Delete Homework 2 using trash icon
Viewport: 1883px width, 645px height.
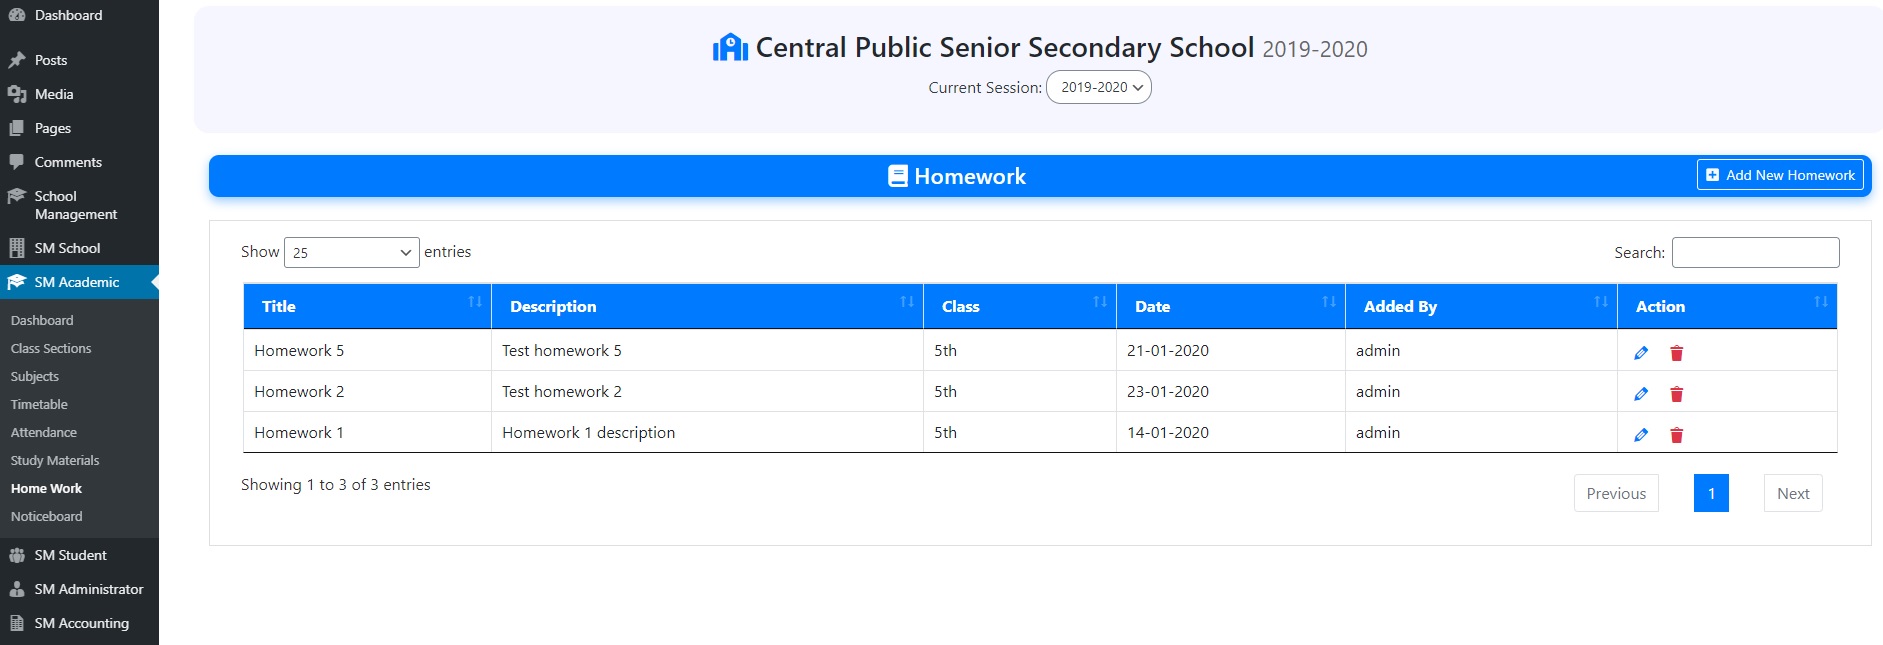[1677, 394]
